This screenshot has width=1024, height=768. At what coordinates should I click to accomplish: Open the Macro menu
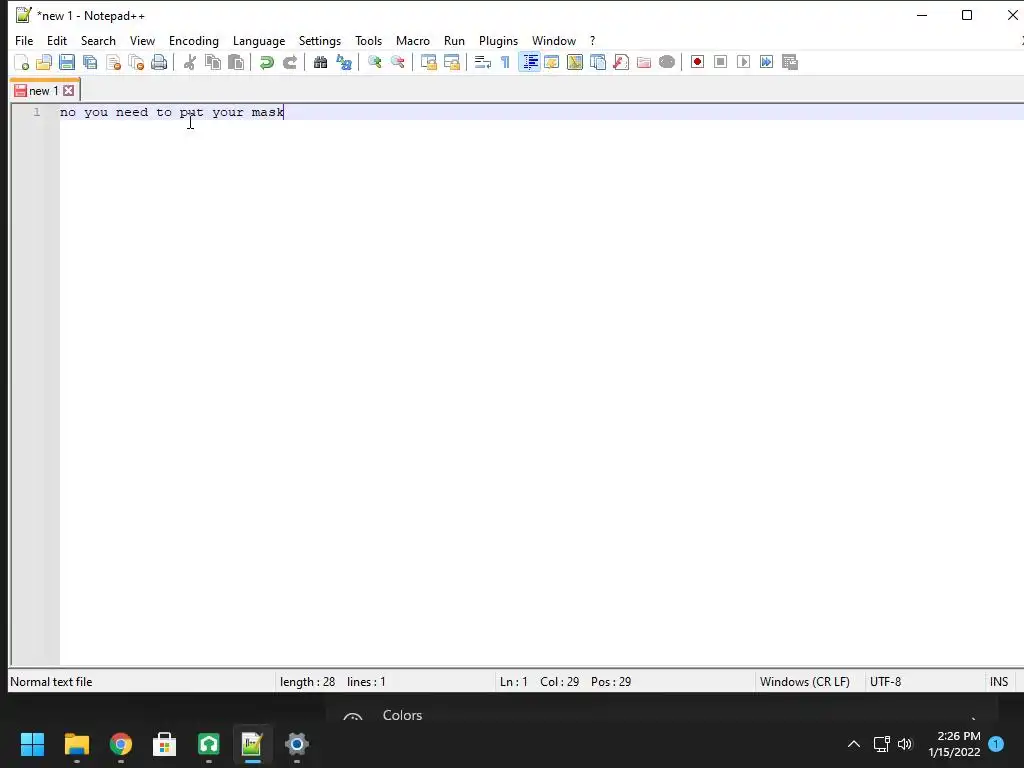(413, 40)
